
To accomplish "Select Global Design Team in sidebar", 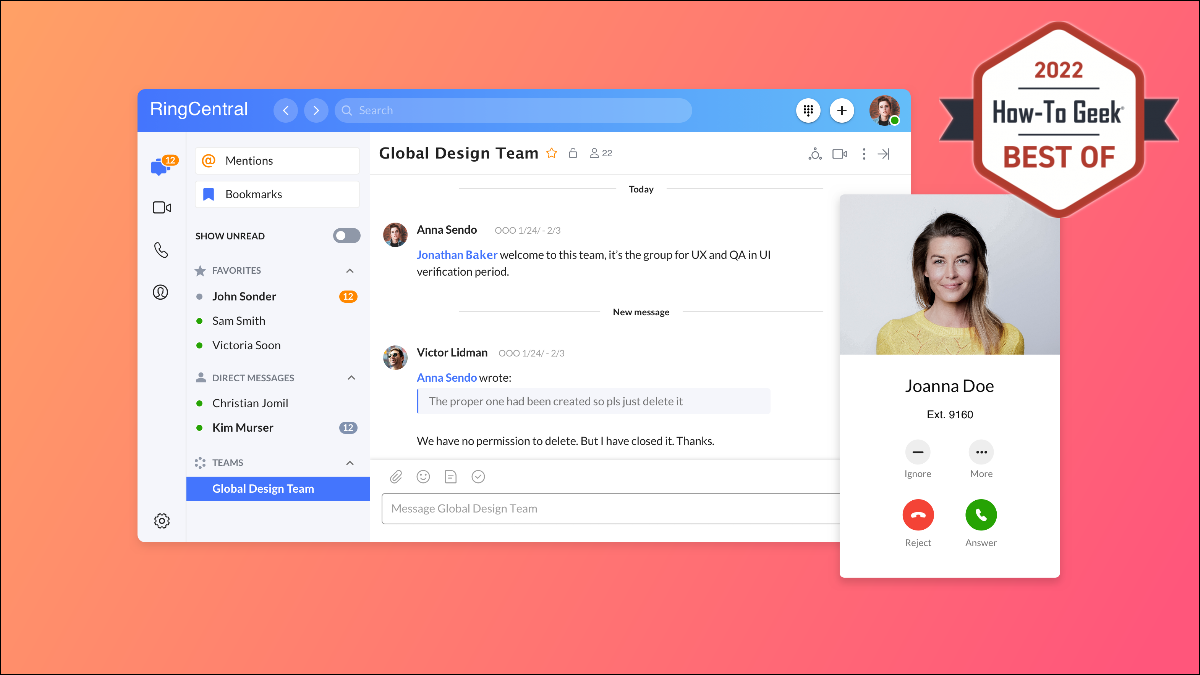I will 278,489.
